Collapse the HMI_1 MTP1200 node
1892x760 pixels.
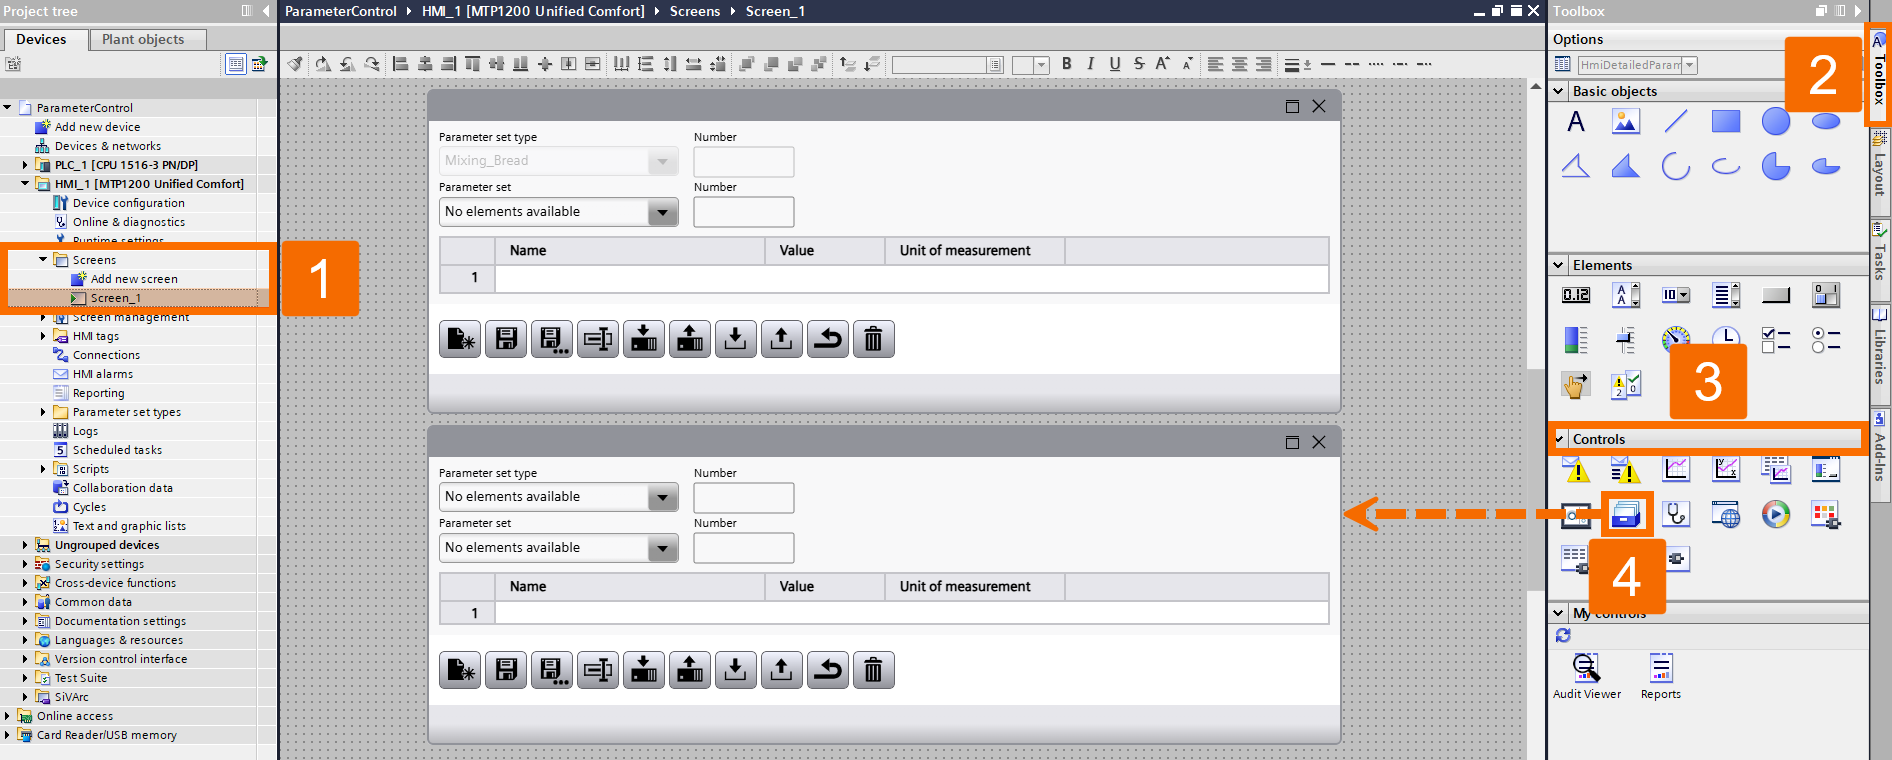[25, 184]
